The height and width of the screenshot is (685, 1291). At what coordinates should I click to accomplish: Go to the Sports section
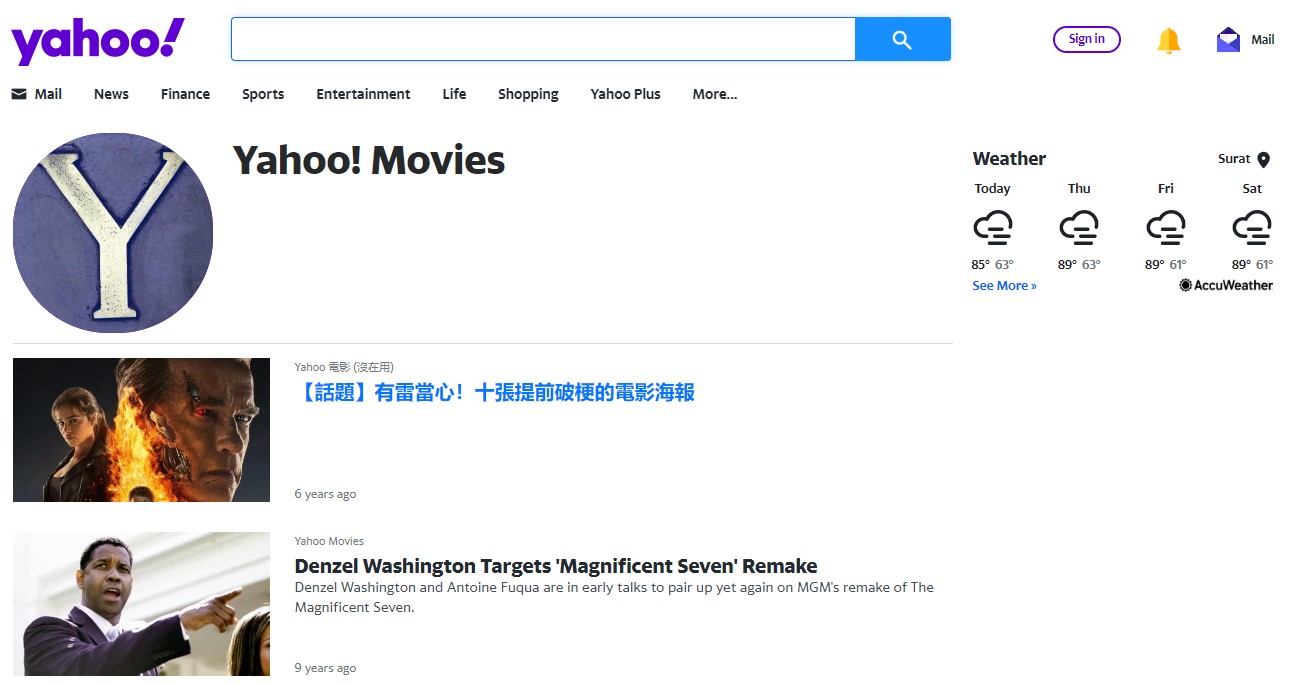(263, 94)
